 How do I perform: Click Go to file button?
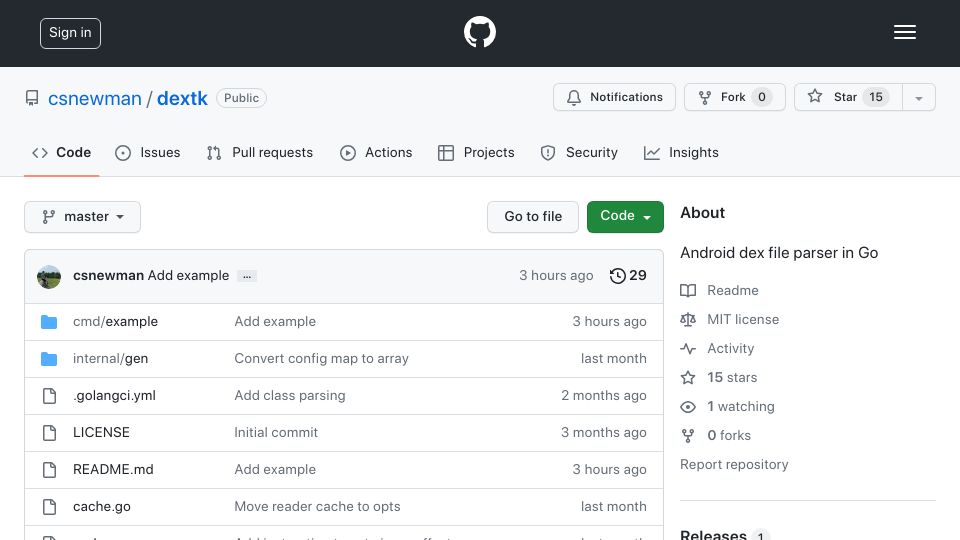coord(533,217)
